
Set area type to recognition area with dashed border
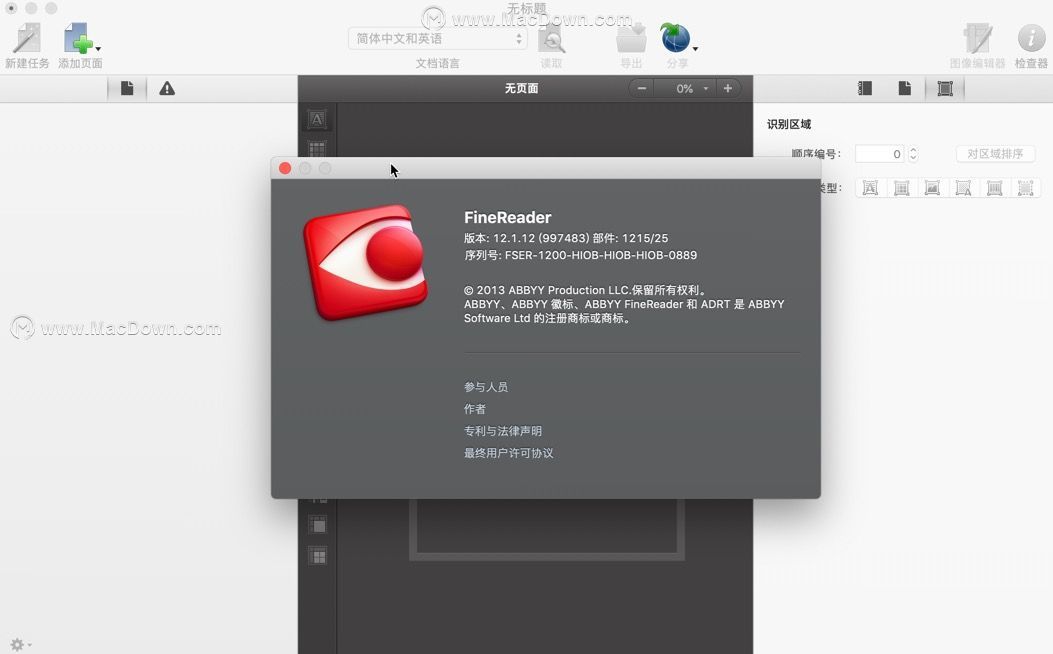(x=1025, y=188)
